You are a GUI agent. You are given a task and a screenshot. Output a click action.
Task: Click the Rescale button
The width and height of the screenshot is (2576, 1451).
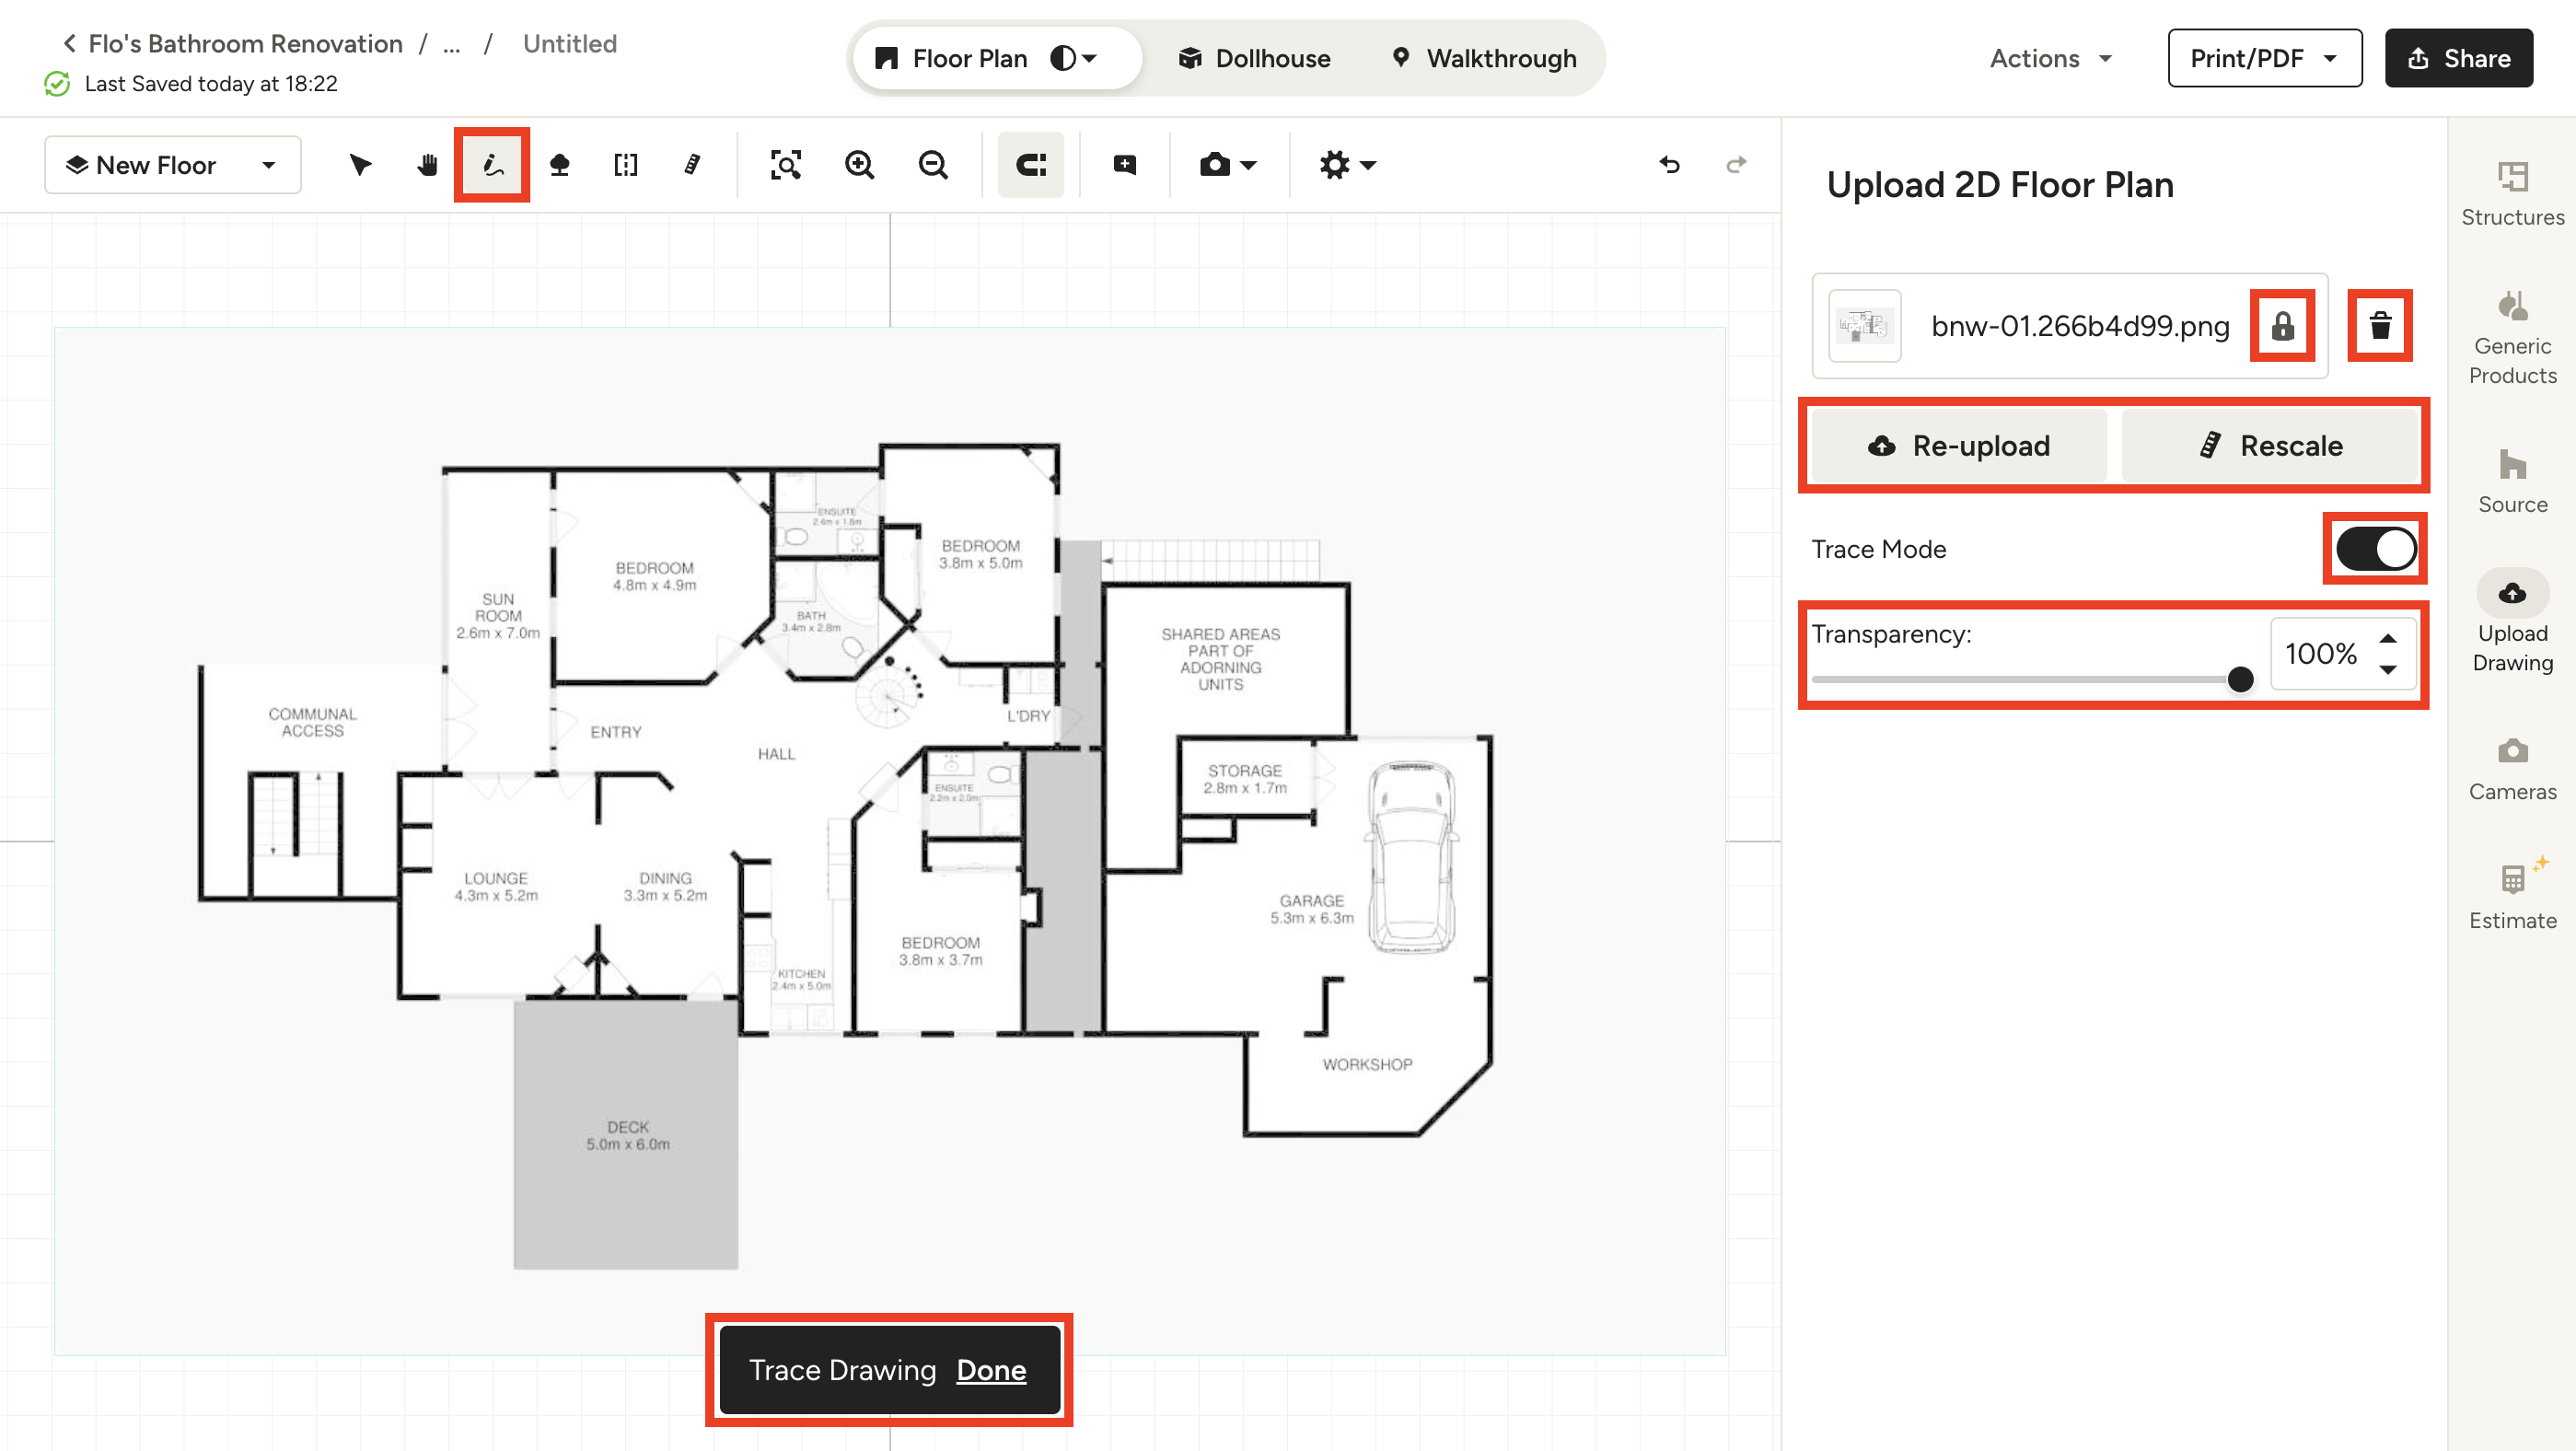tap(2270, 445)
